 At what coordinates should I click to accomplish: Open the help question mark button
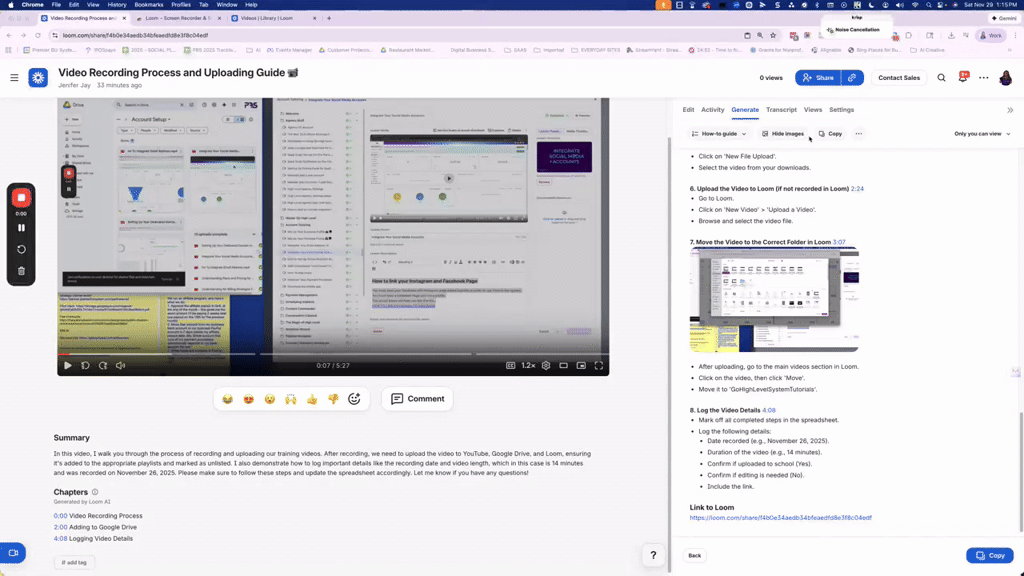(653, 555)
